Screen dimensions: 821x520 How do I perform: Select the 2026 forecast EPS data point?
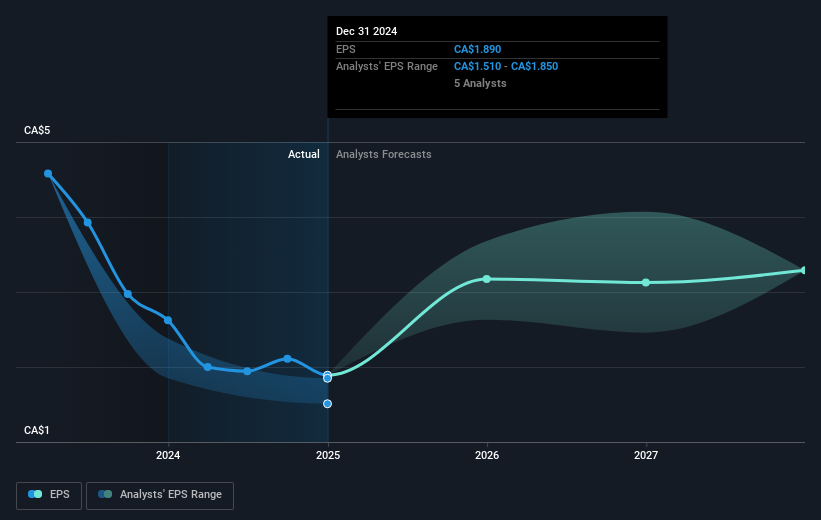pos(487,279)
